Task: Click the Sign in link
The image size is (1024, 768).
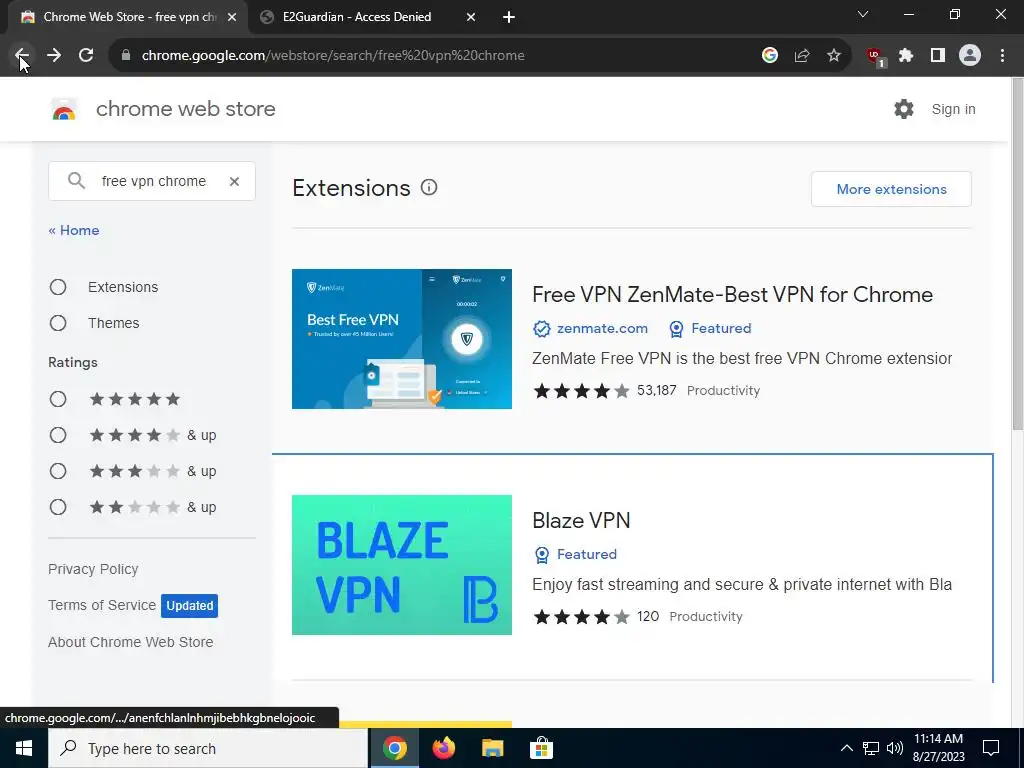Action: (953, 109)
